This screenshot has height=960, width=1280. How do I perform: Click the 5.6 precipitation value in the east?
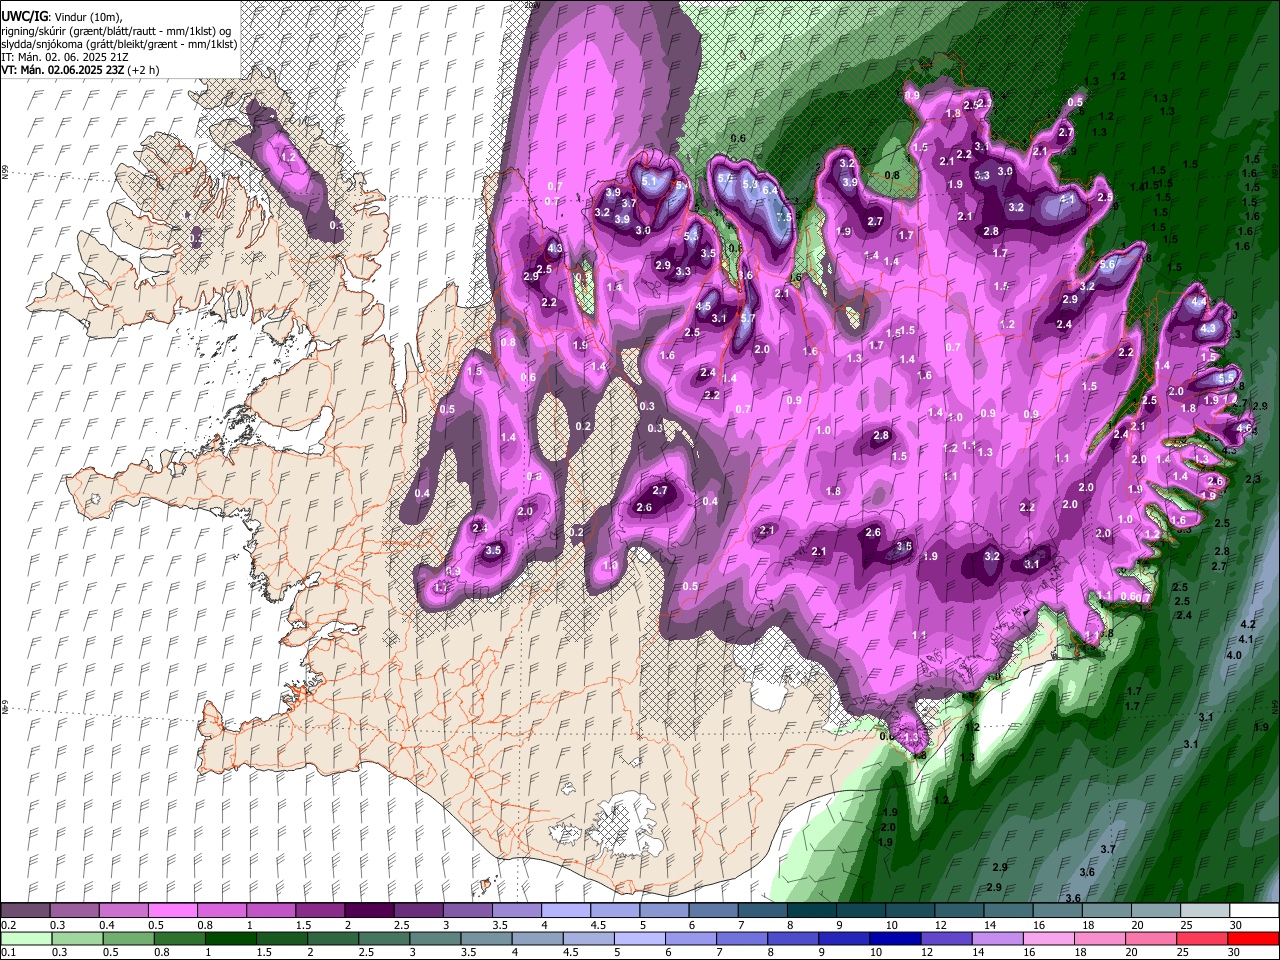[x=1107, y=264]
